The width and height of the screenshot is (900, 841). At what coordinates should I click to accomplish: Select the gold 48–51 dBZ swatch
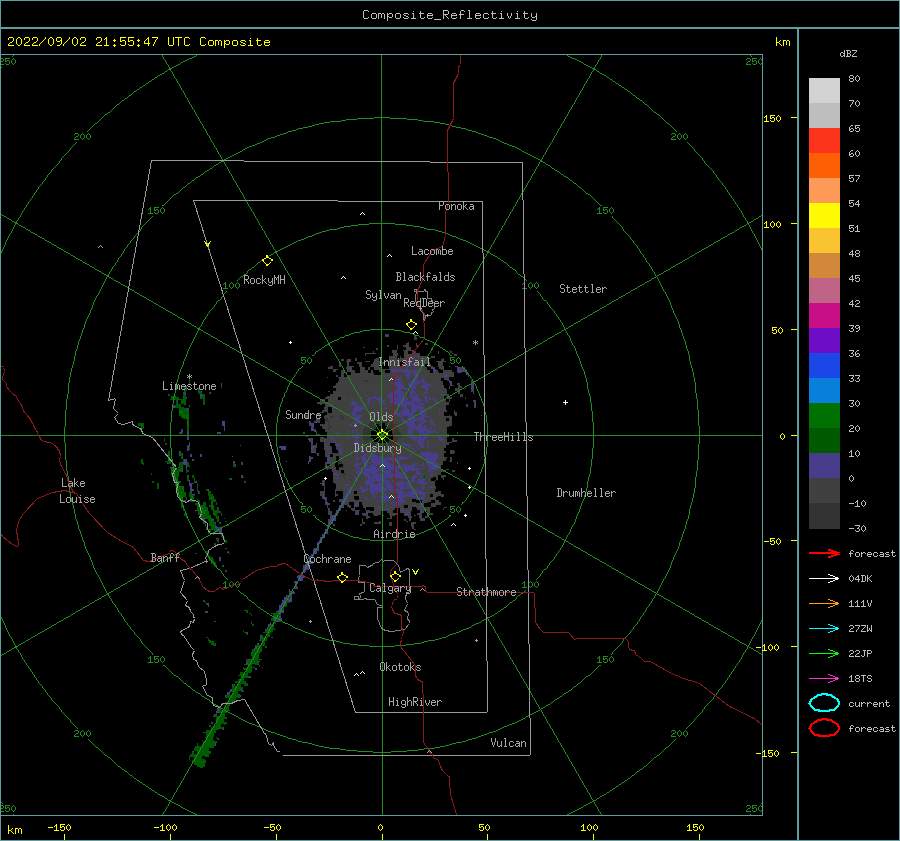824,241
